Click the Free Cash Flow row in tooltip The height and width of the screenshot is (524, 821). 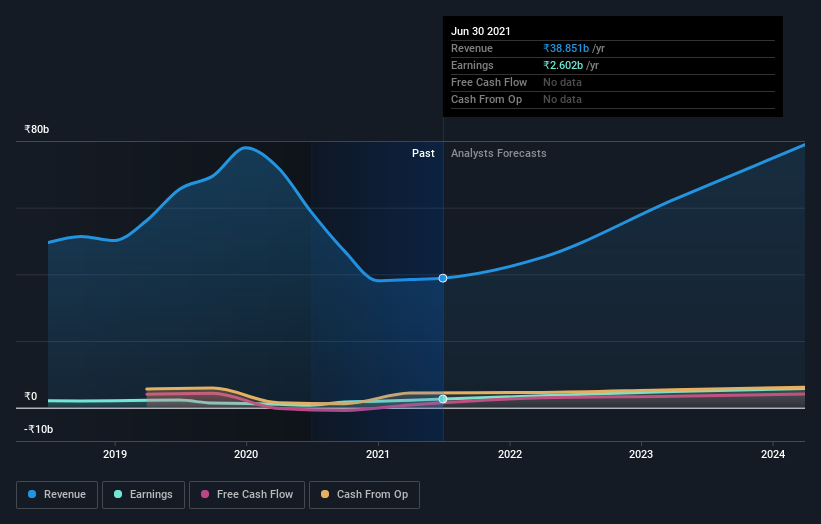click(613, 83)
